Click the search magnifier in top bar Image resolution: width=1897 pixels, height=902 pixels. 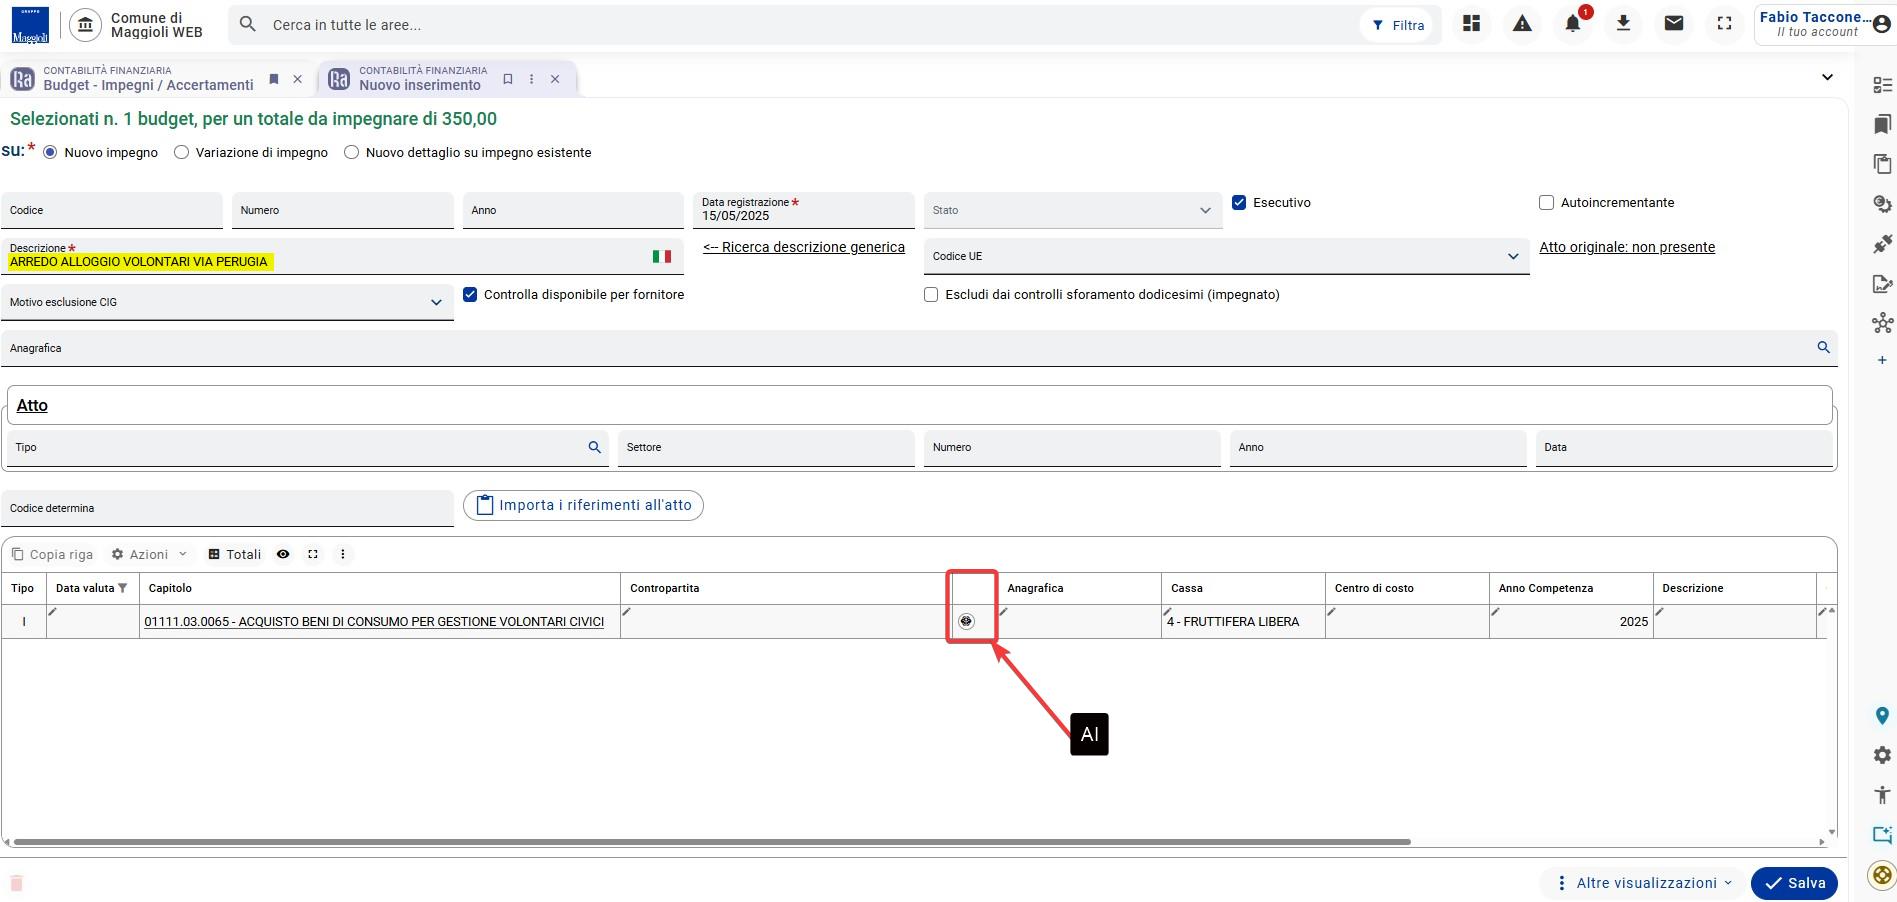(x=248, y=24)
